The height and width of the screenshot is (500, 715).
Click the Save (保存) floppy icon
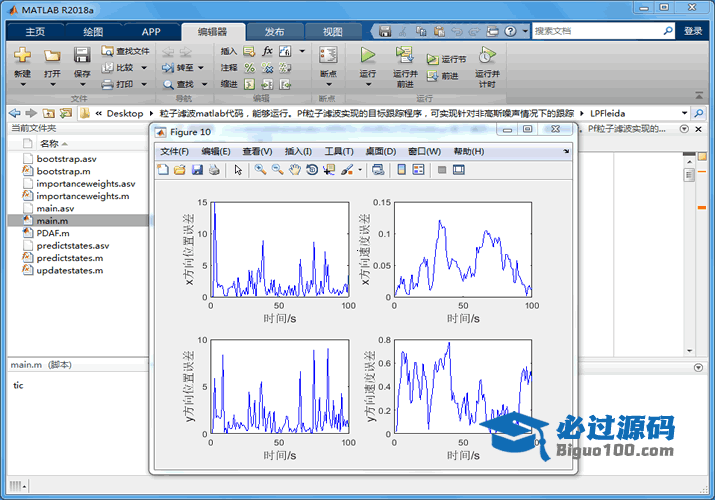pos(82,55)
